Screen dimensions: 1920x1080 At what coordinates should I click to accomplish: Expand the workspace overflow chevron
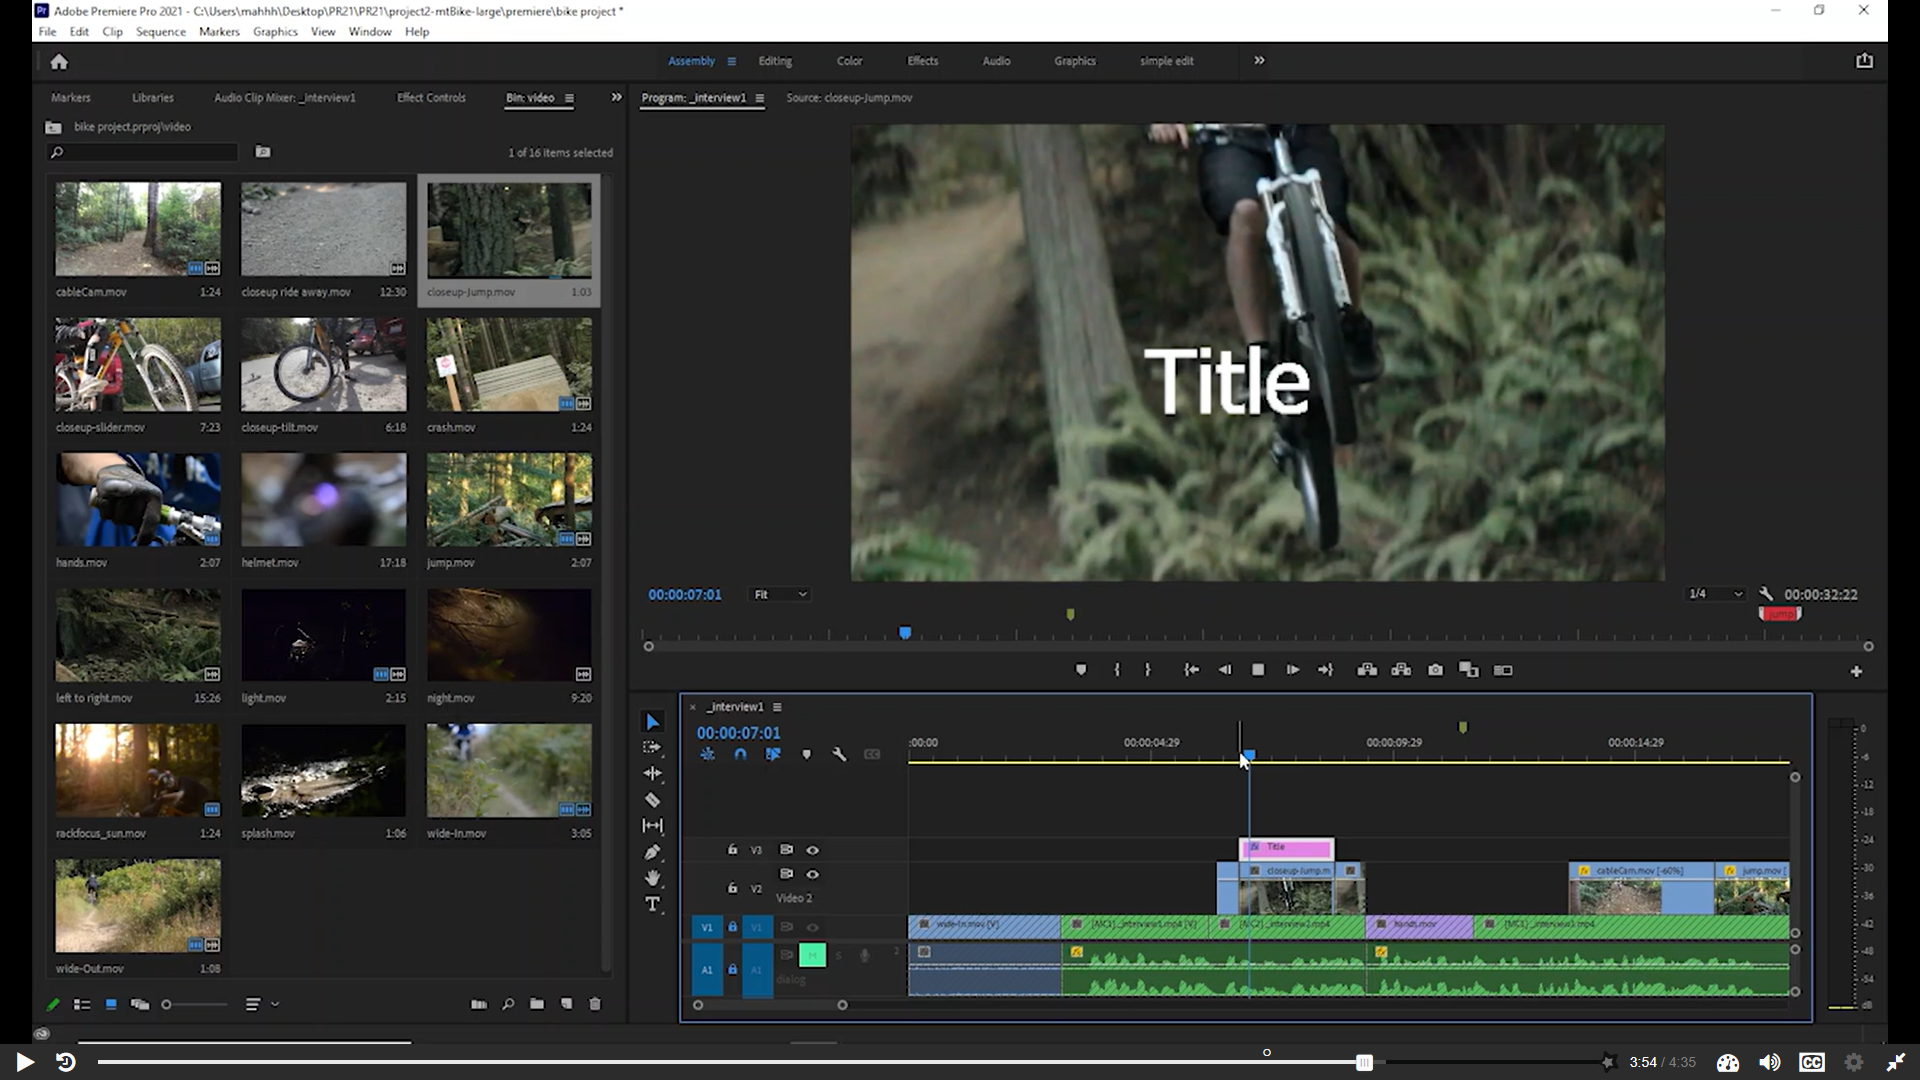point(1259,61)
